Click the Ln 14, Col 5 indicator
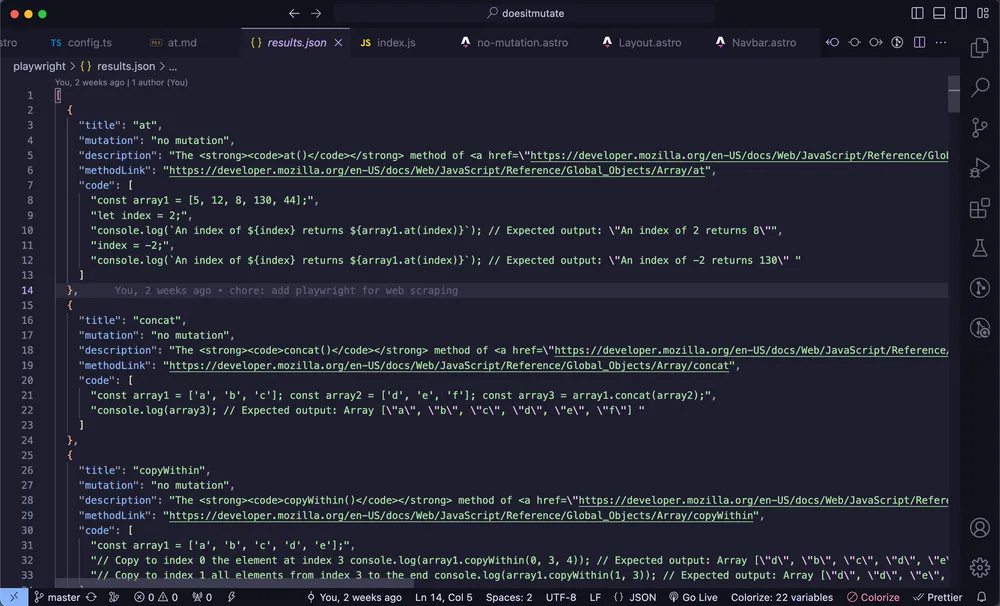Screen dimensions: 1000x606 point(444,597)
